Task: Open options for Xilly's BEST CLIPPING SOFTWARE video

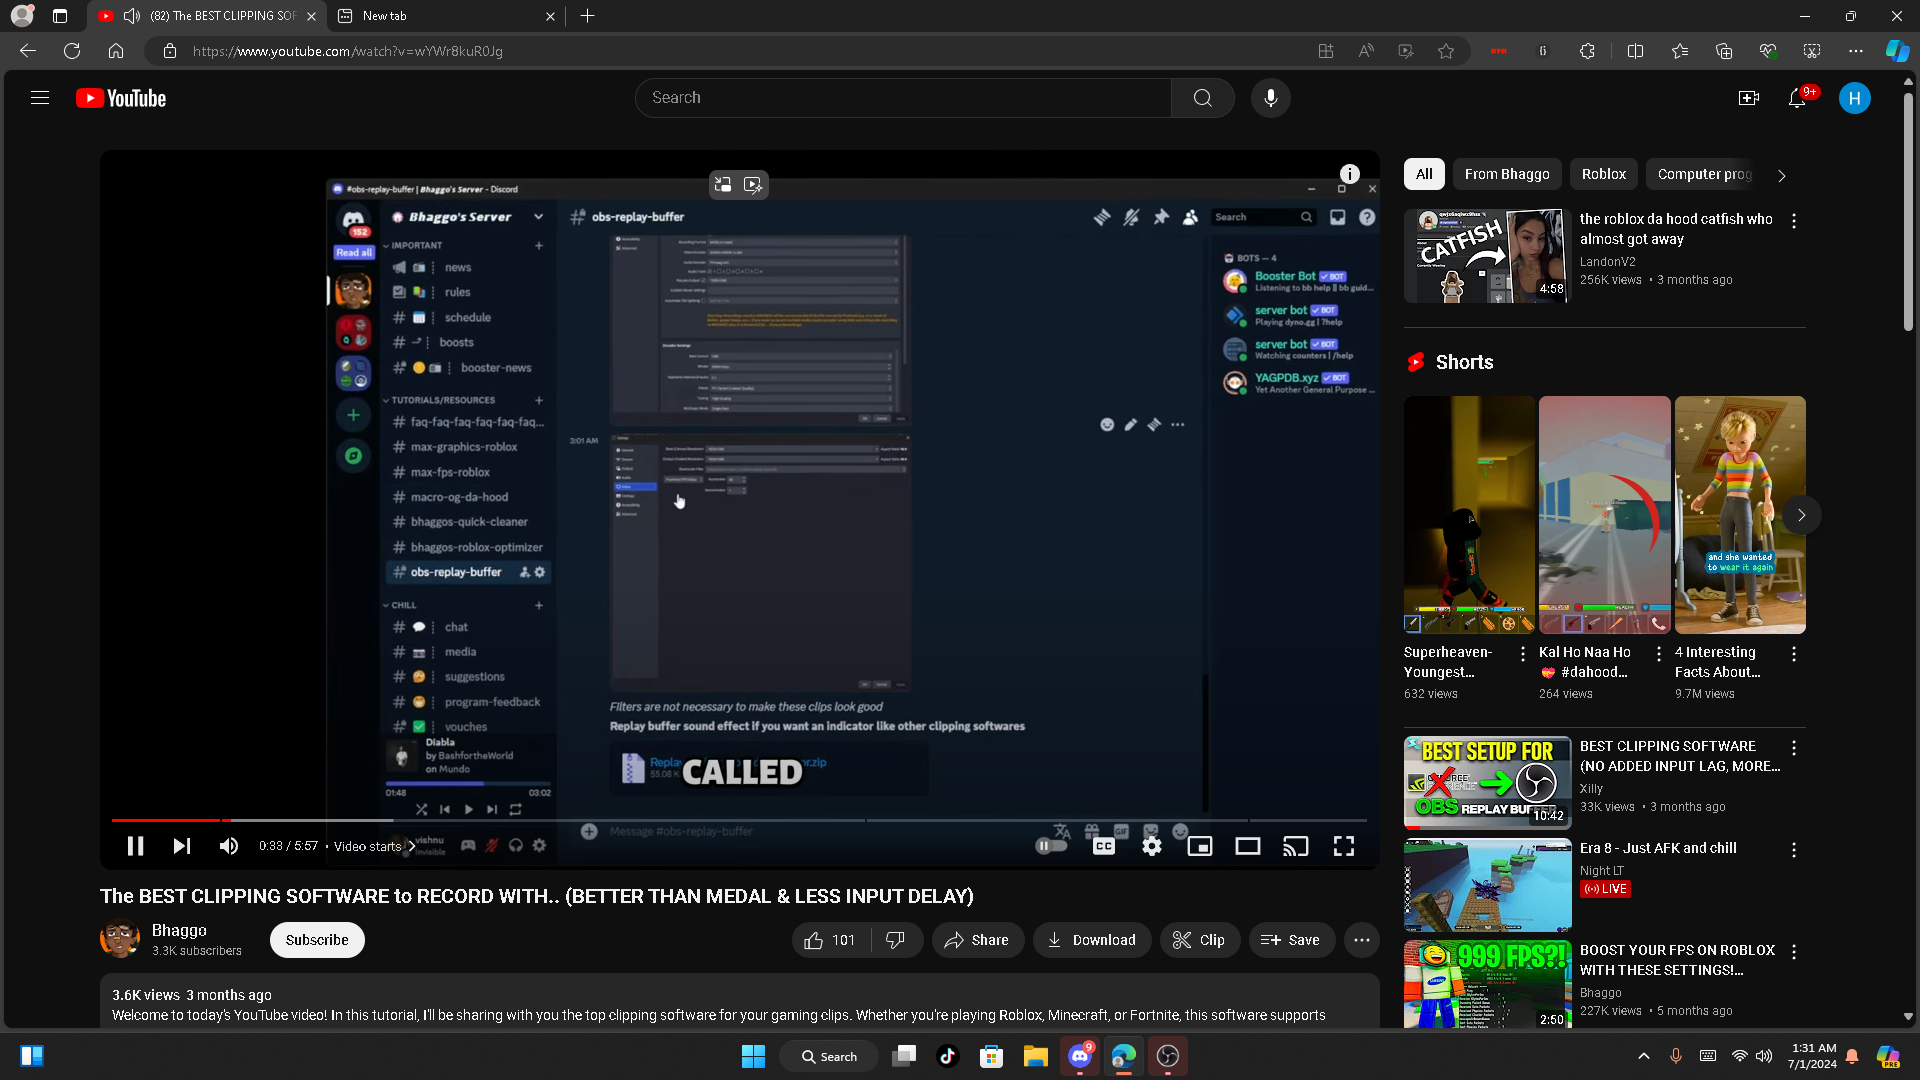Action: 1794,748
